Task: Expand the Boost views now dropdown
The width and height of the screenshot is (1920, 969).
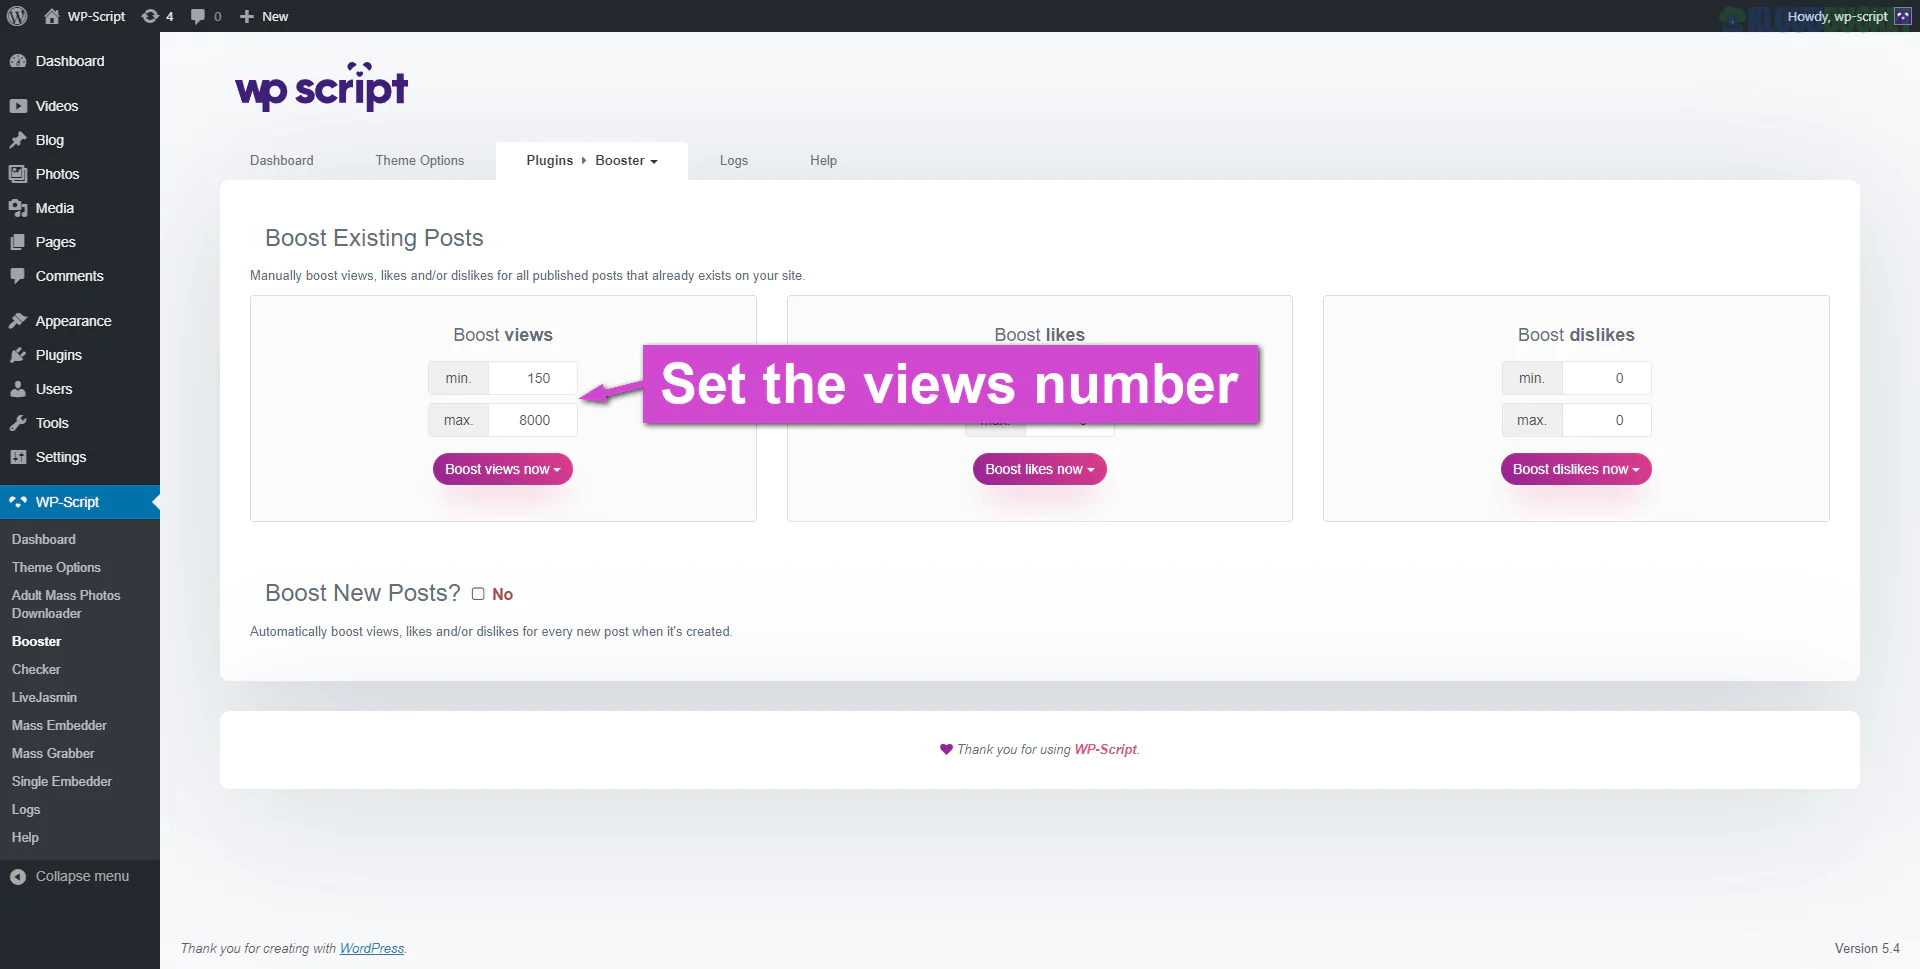Action: point(502,469)
